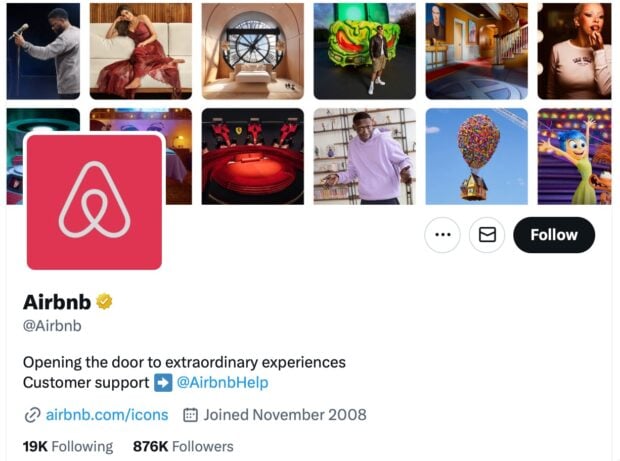View the 876K Followers list

point(183,446)
